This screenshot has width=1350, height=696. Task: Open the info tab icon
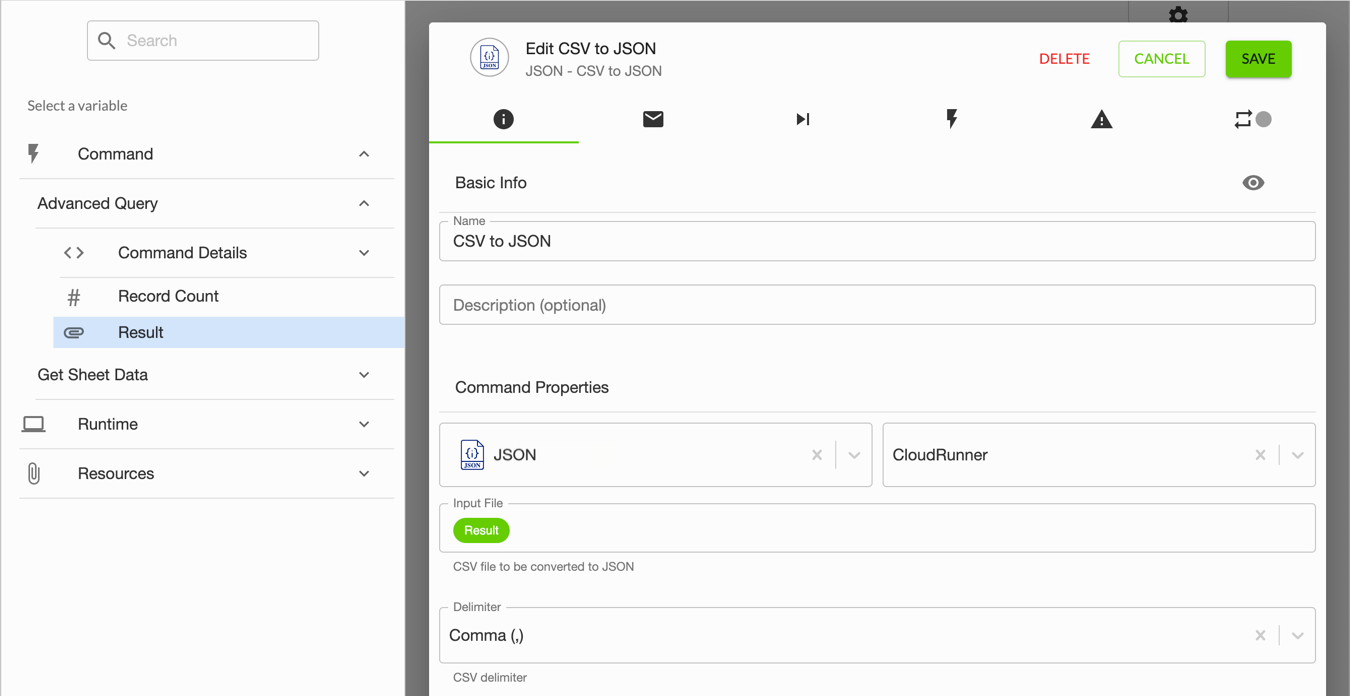pyautogui.click(x=503, y=119)
